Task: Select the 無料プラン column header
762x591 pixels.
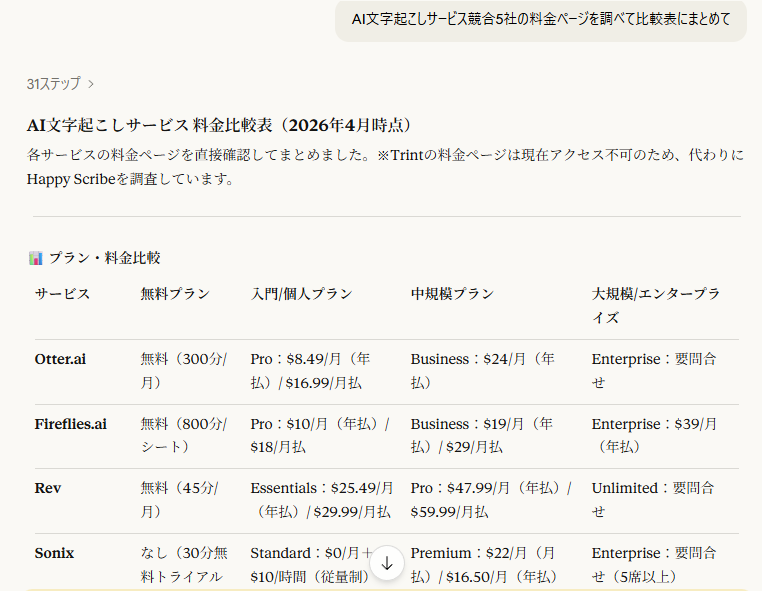Action: 175,294
